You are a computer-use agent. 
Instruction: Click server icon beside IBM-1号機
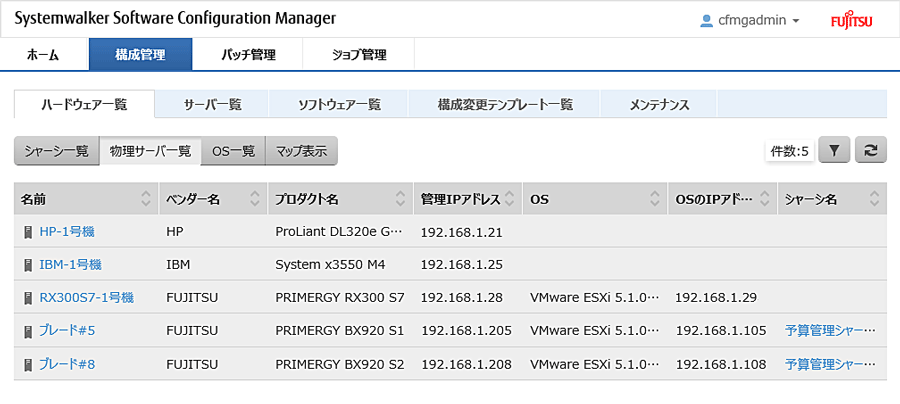[x=27, y=265]
